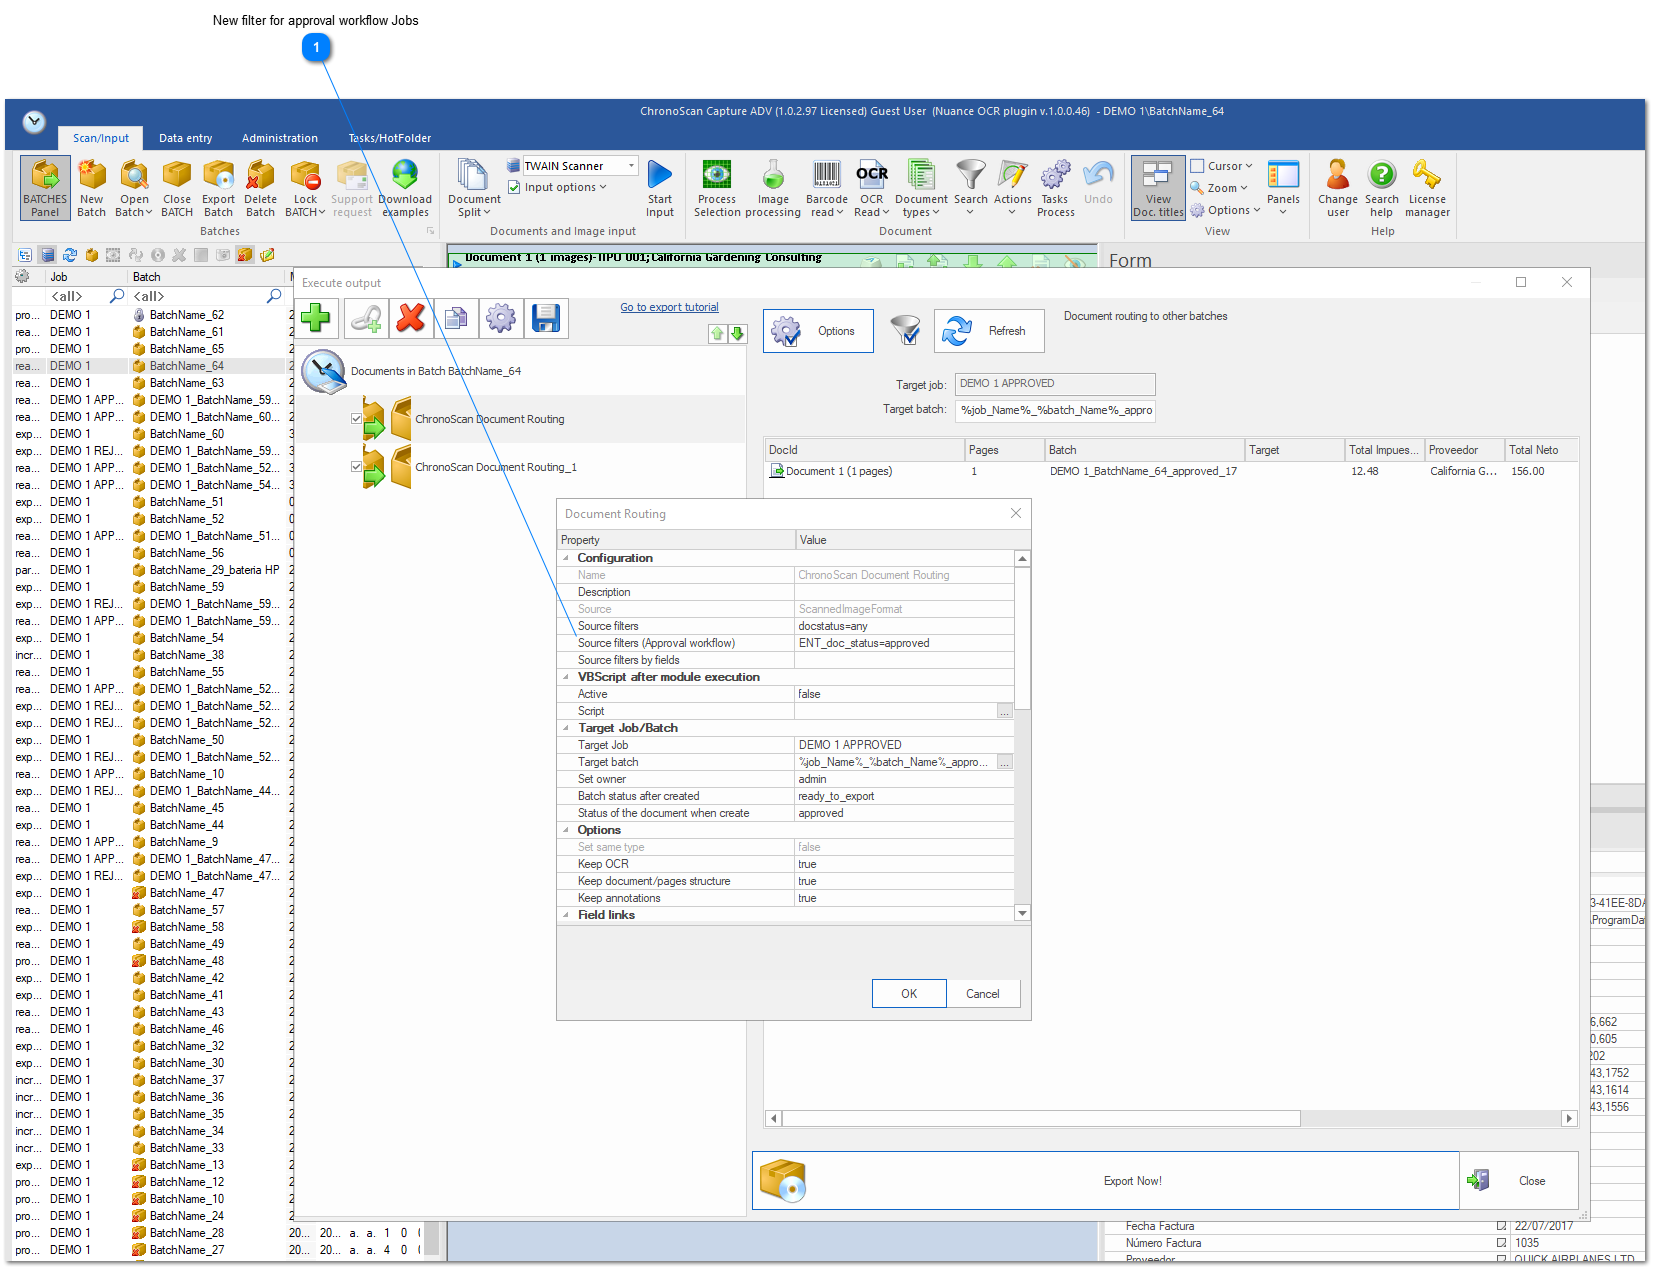Toggle the View Doc. titles icon
This screenshot has width=1654, height=1270.
(1158, 188)
